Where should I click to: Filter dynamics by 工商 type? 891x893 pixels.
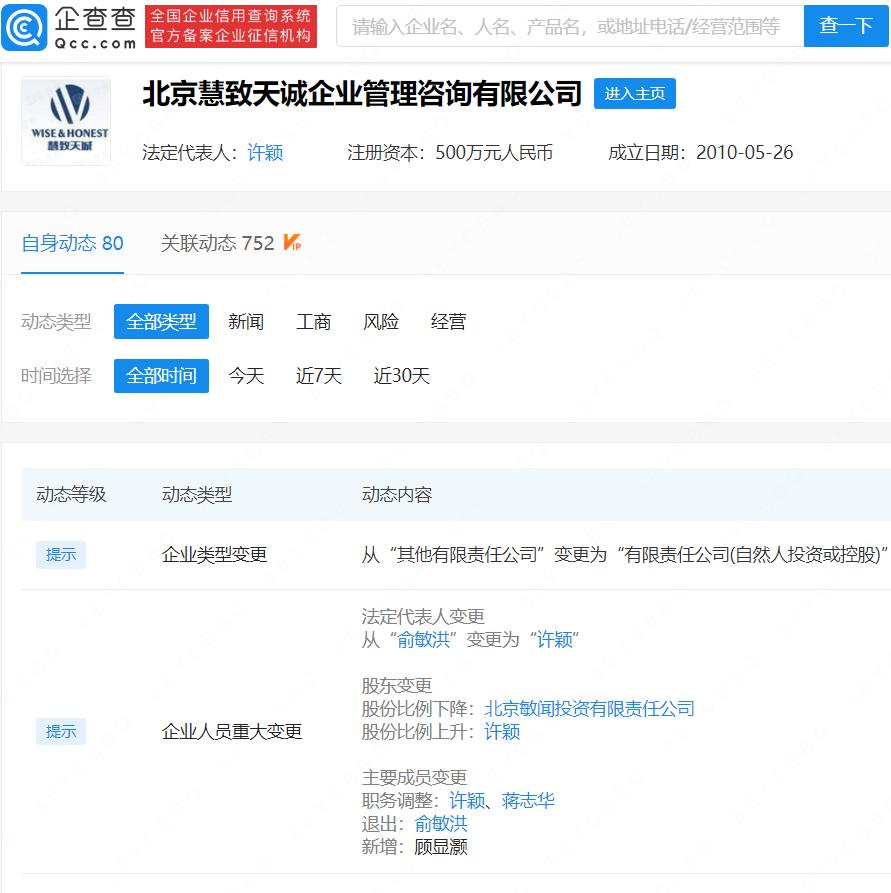coord(313,322)
